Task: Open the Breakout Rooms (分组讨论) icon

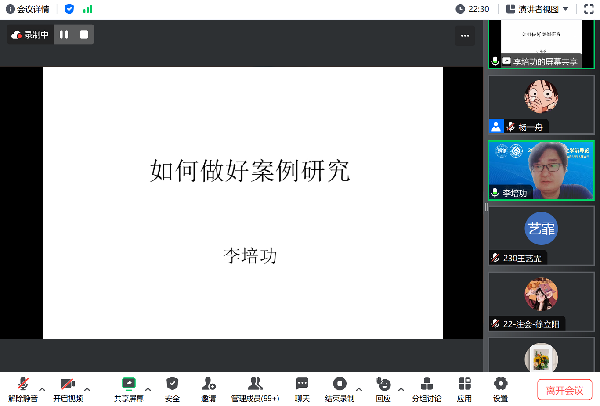Action: point(426,385)
